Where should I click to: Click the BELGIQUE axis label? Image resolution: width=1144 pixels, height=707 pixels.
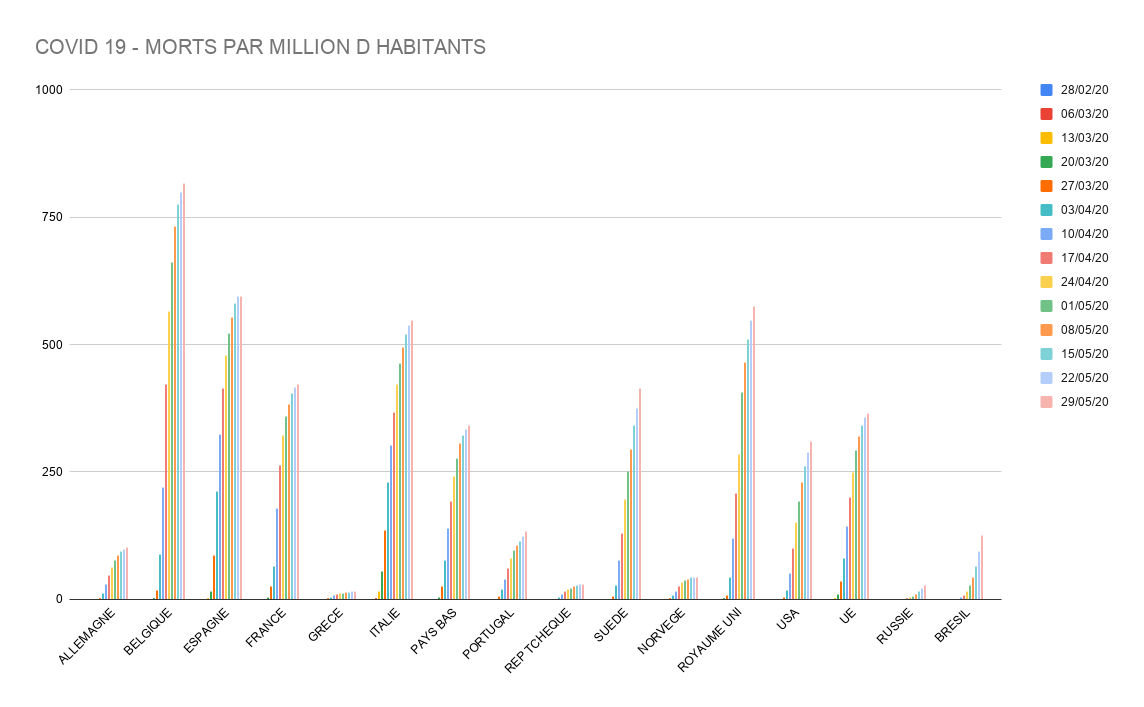pyautogui.click(x=148, y=630)
